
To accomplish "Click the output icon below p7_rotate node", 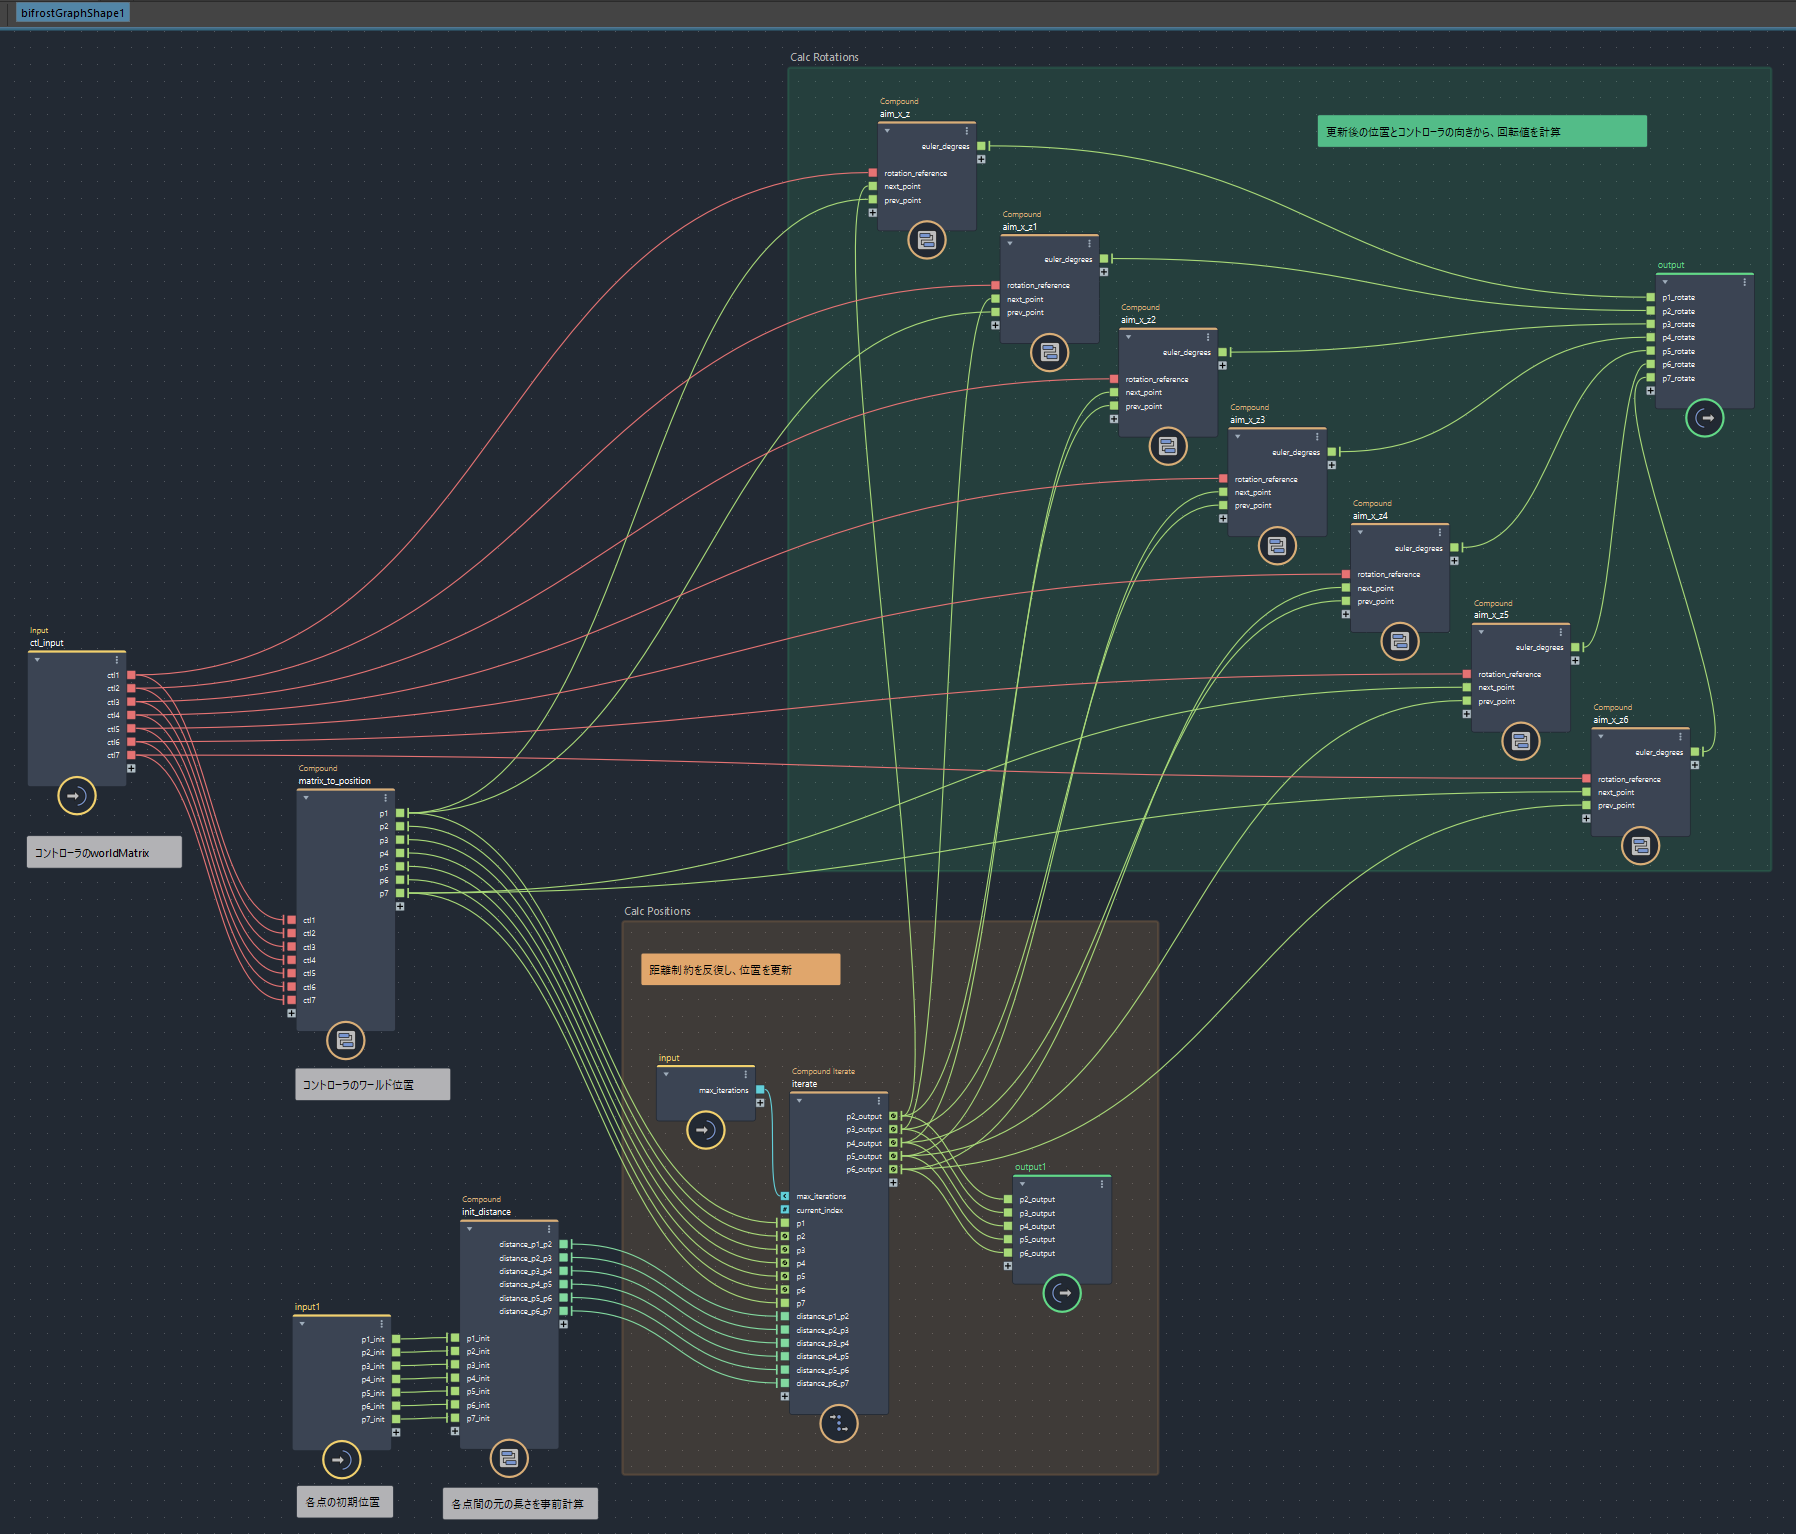I will (1704, 418).
